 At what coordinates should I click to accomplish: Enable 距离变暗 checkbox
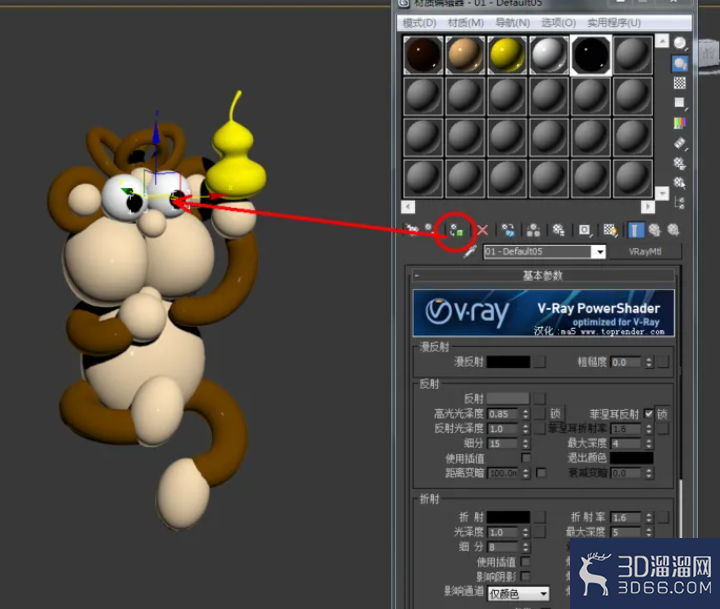(x=541, y=473)
